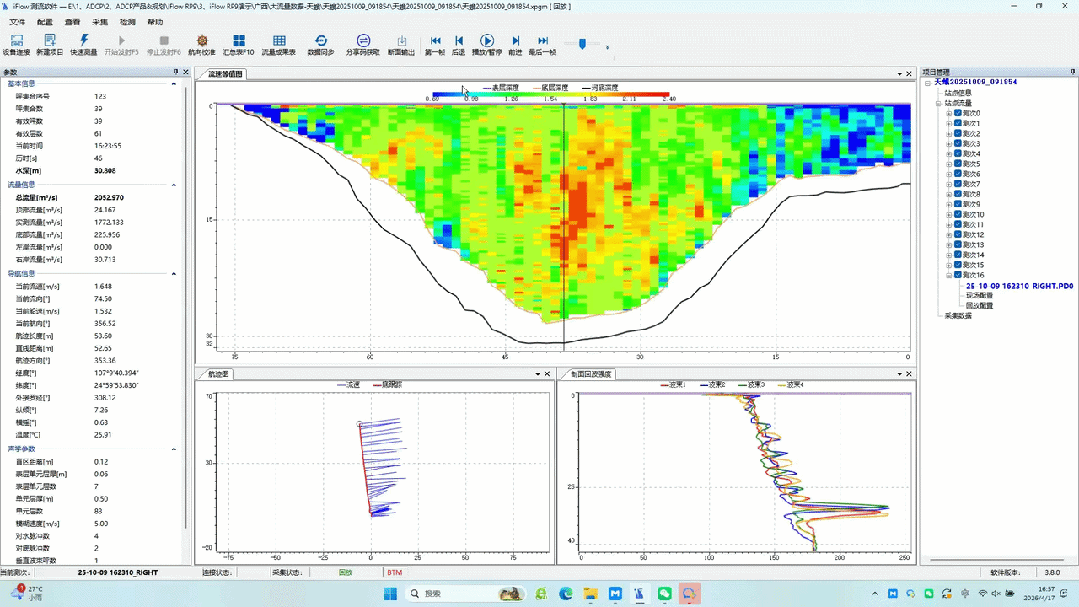Open the 检测 menu
Screen dimensions: 1079x607
click(x=127, y=22)
